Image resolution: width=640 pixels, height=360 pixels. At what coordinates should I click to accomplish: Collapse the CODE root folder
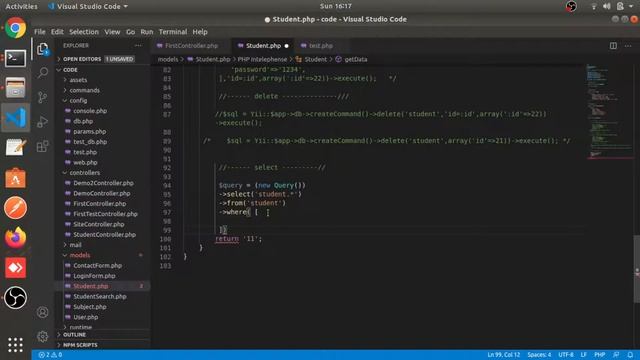(x=70, y=70)
